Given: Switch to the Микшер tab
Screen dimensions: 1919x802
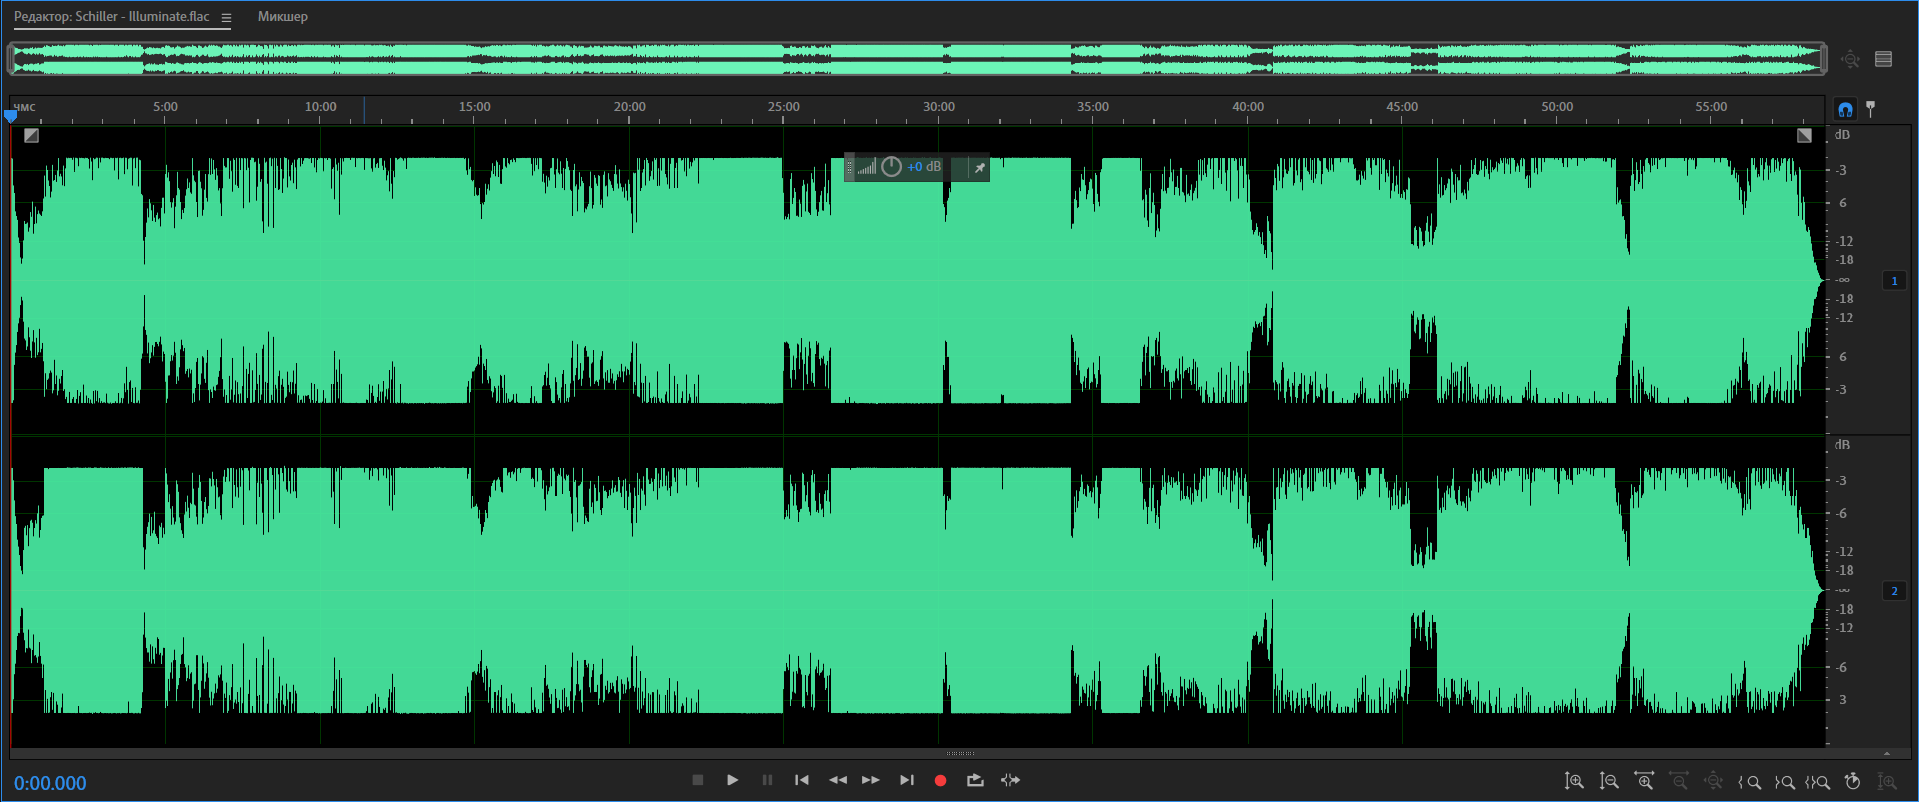Looking at the screenshot, I should 283,16.
